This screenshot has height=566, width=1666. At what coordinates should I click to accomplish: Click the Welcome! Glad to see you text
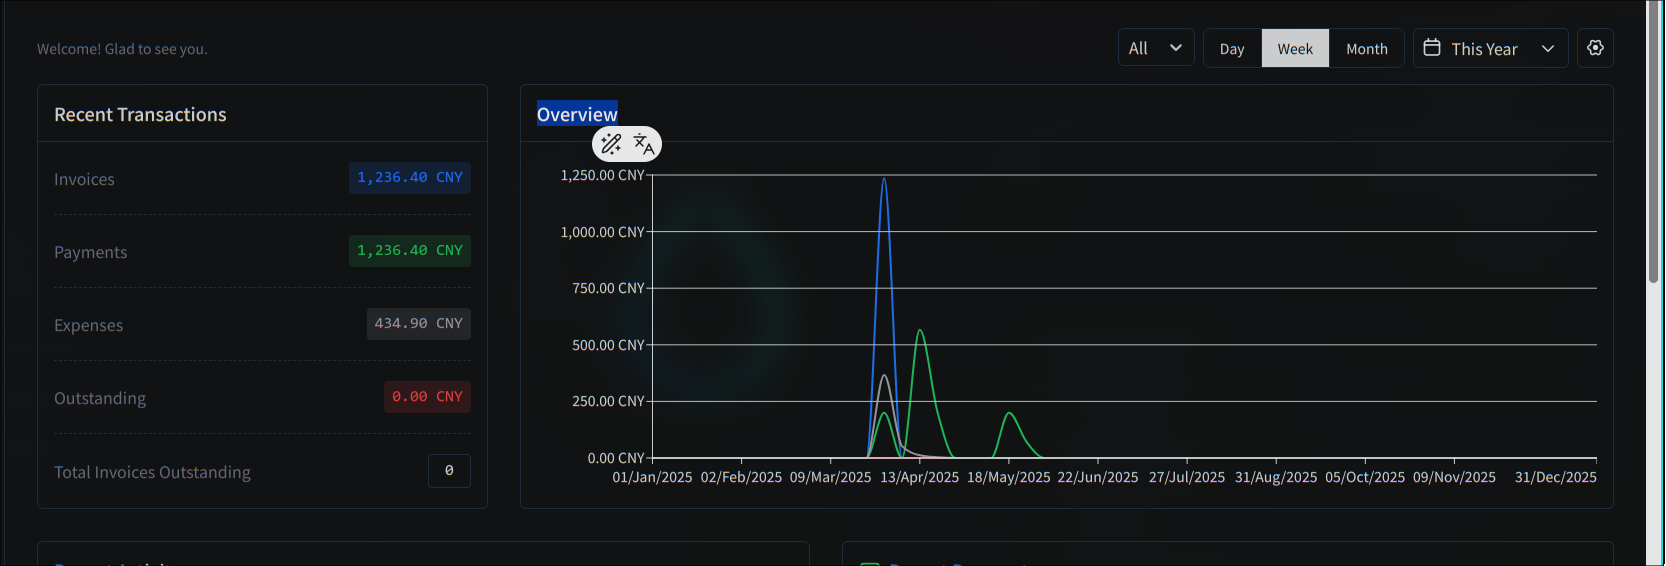click(x=122, y=49)
